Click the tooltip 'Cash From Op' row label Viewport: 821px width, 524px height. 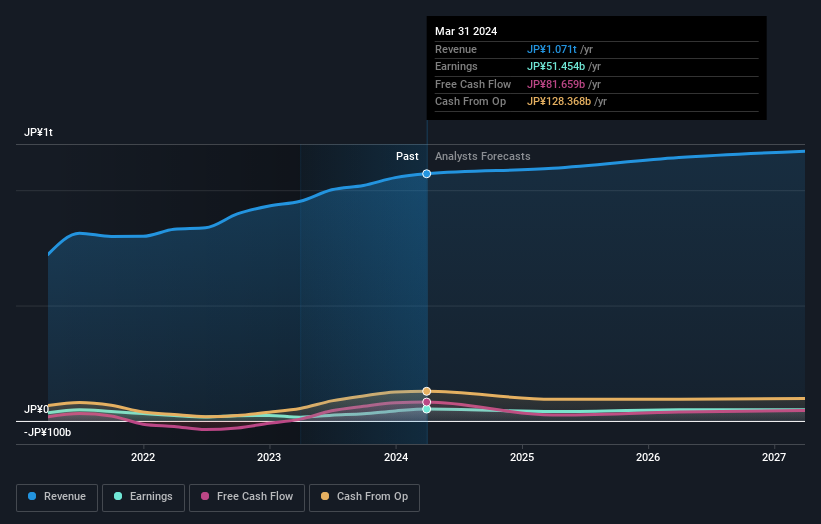point(471,102)
